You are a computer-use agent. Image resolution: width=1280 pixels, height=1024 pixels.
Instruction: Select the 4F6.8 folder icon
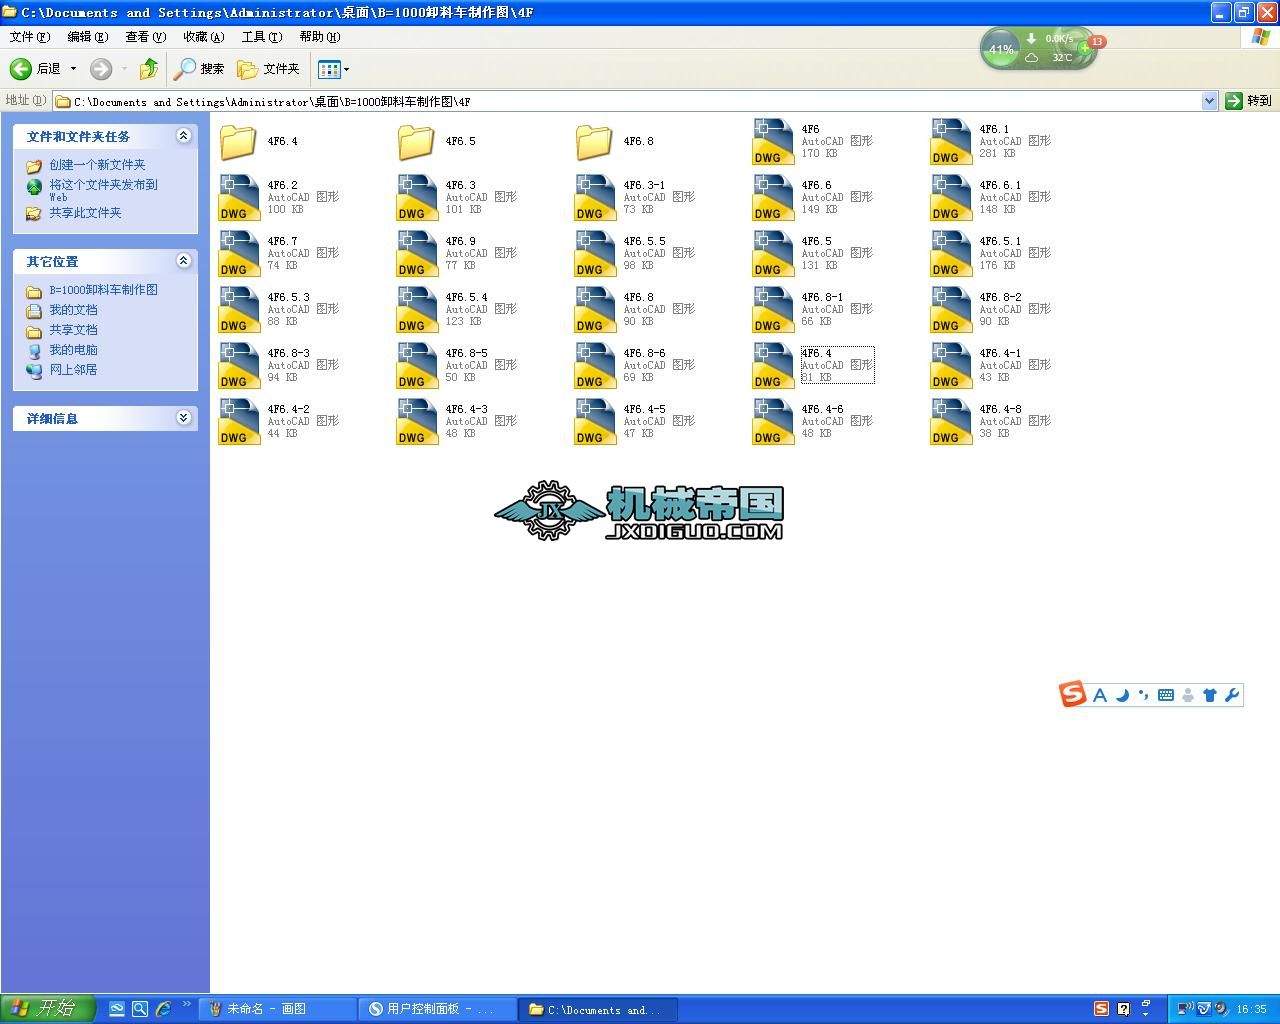tap(594, 142)
